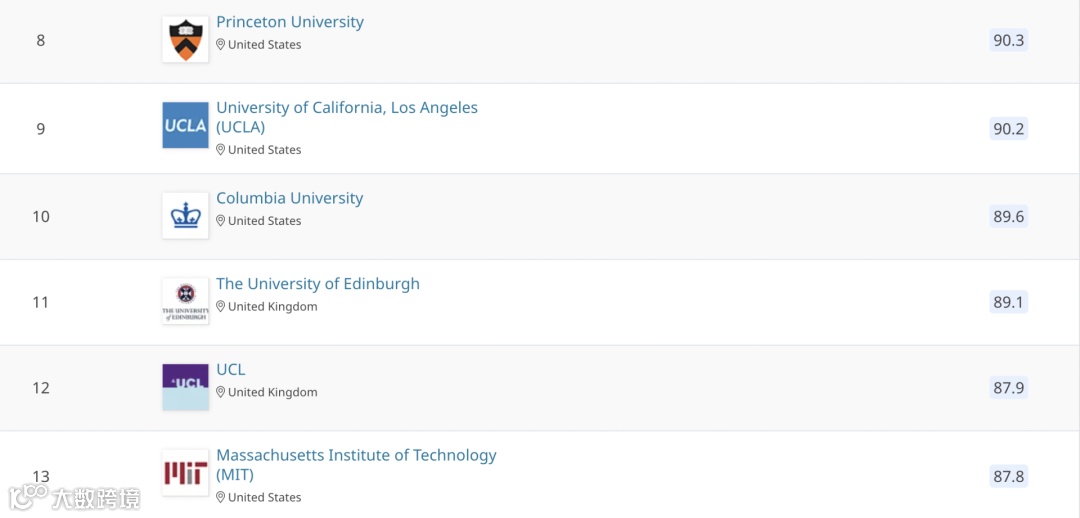Image resolution: width=1080 pixels, height=518 pixels.
Task: Click the 90.2 score for UCLA
Action: coord(1008,128)
